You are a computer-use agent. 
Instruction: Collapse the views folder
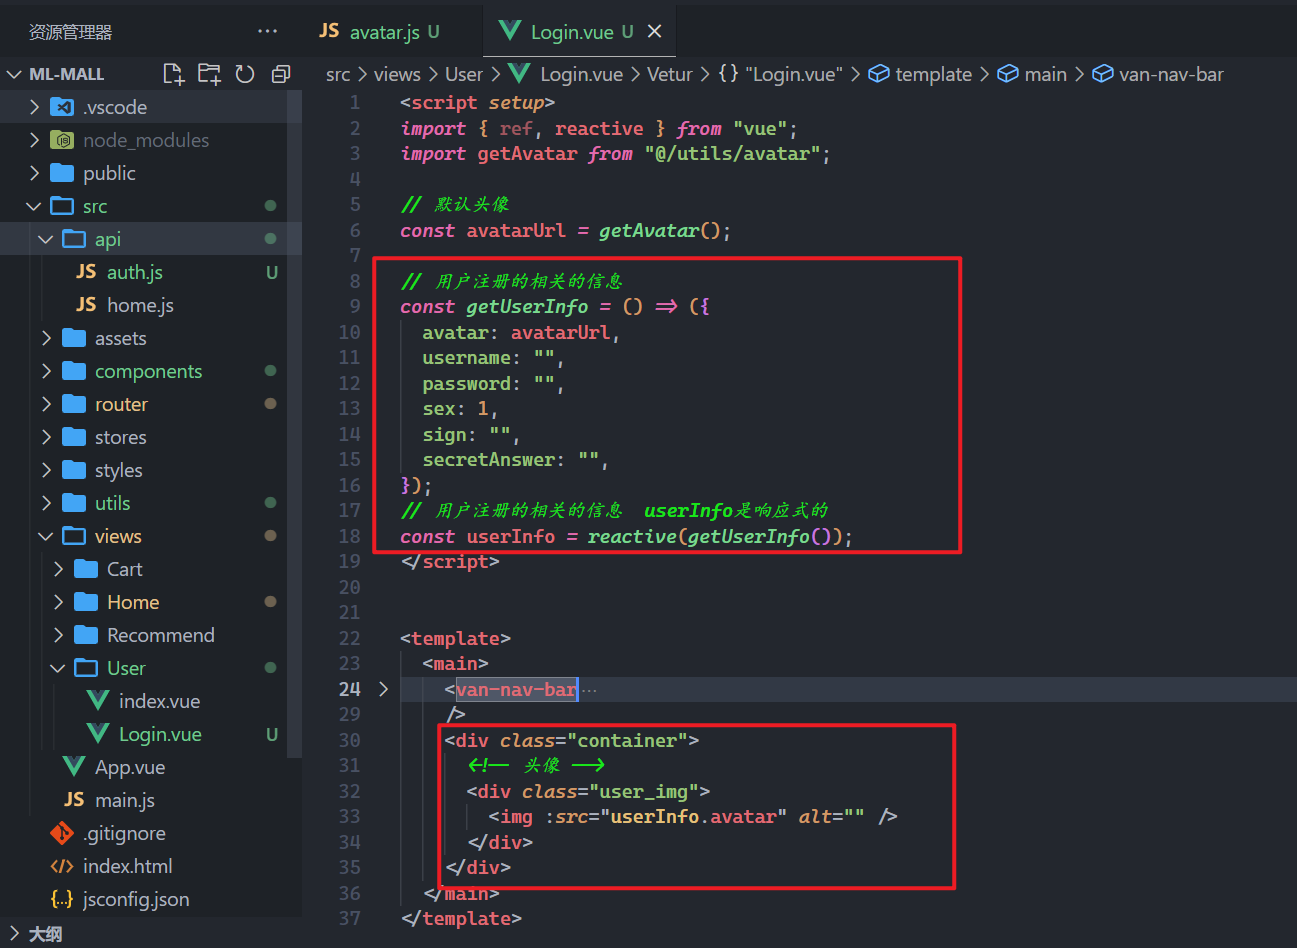point(46,536)
